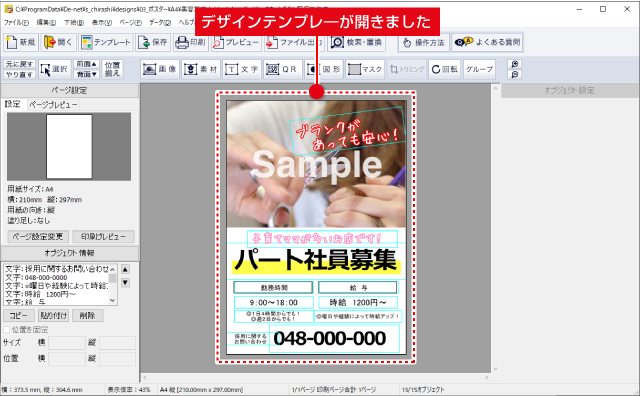Viewport: 640px width, 396px height.
Task: Switch to the ページプレビュー tab
Action: [53, 105]
